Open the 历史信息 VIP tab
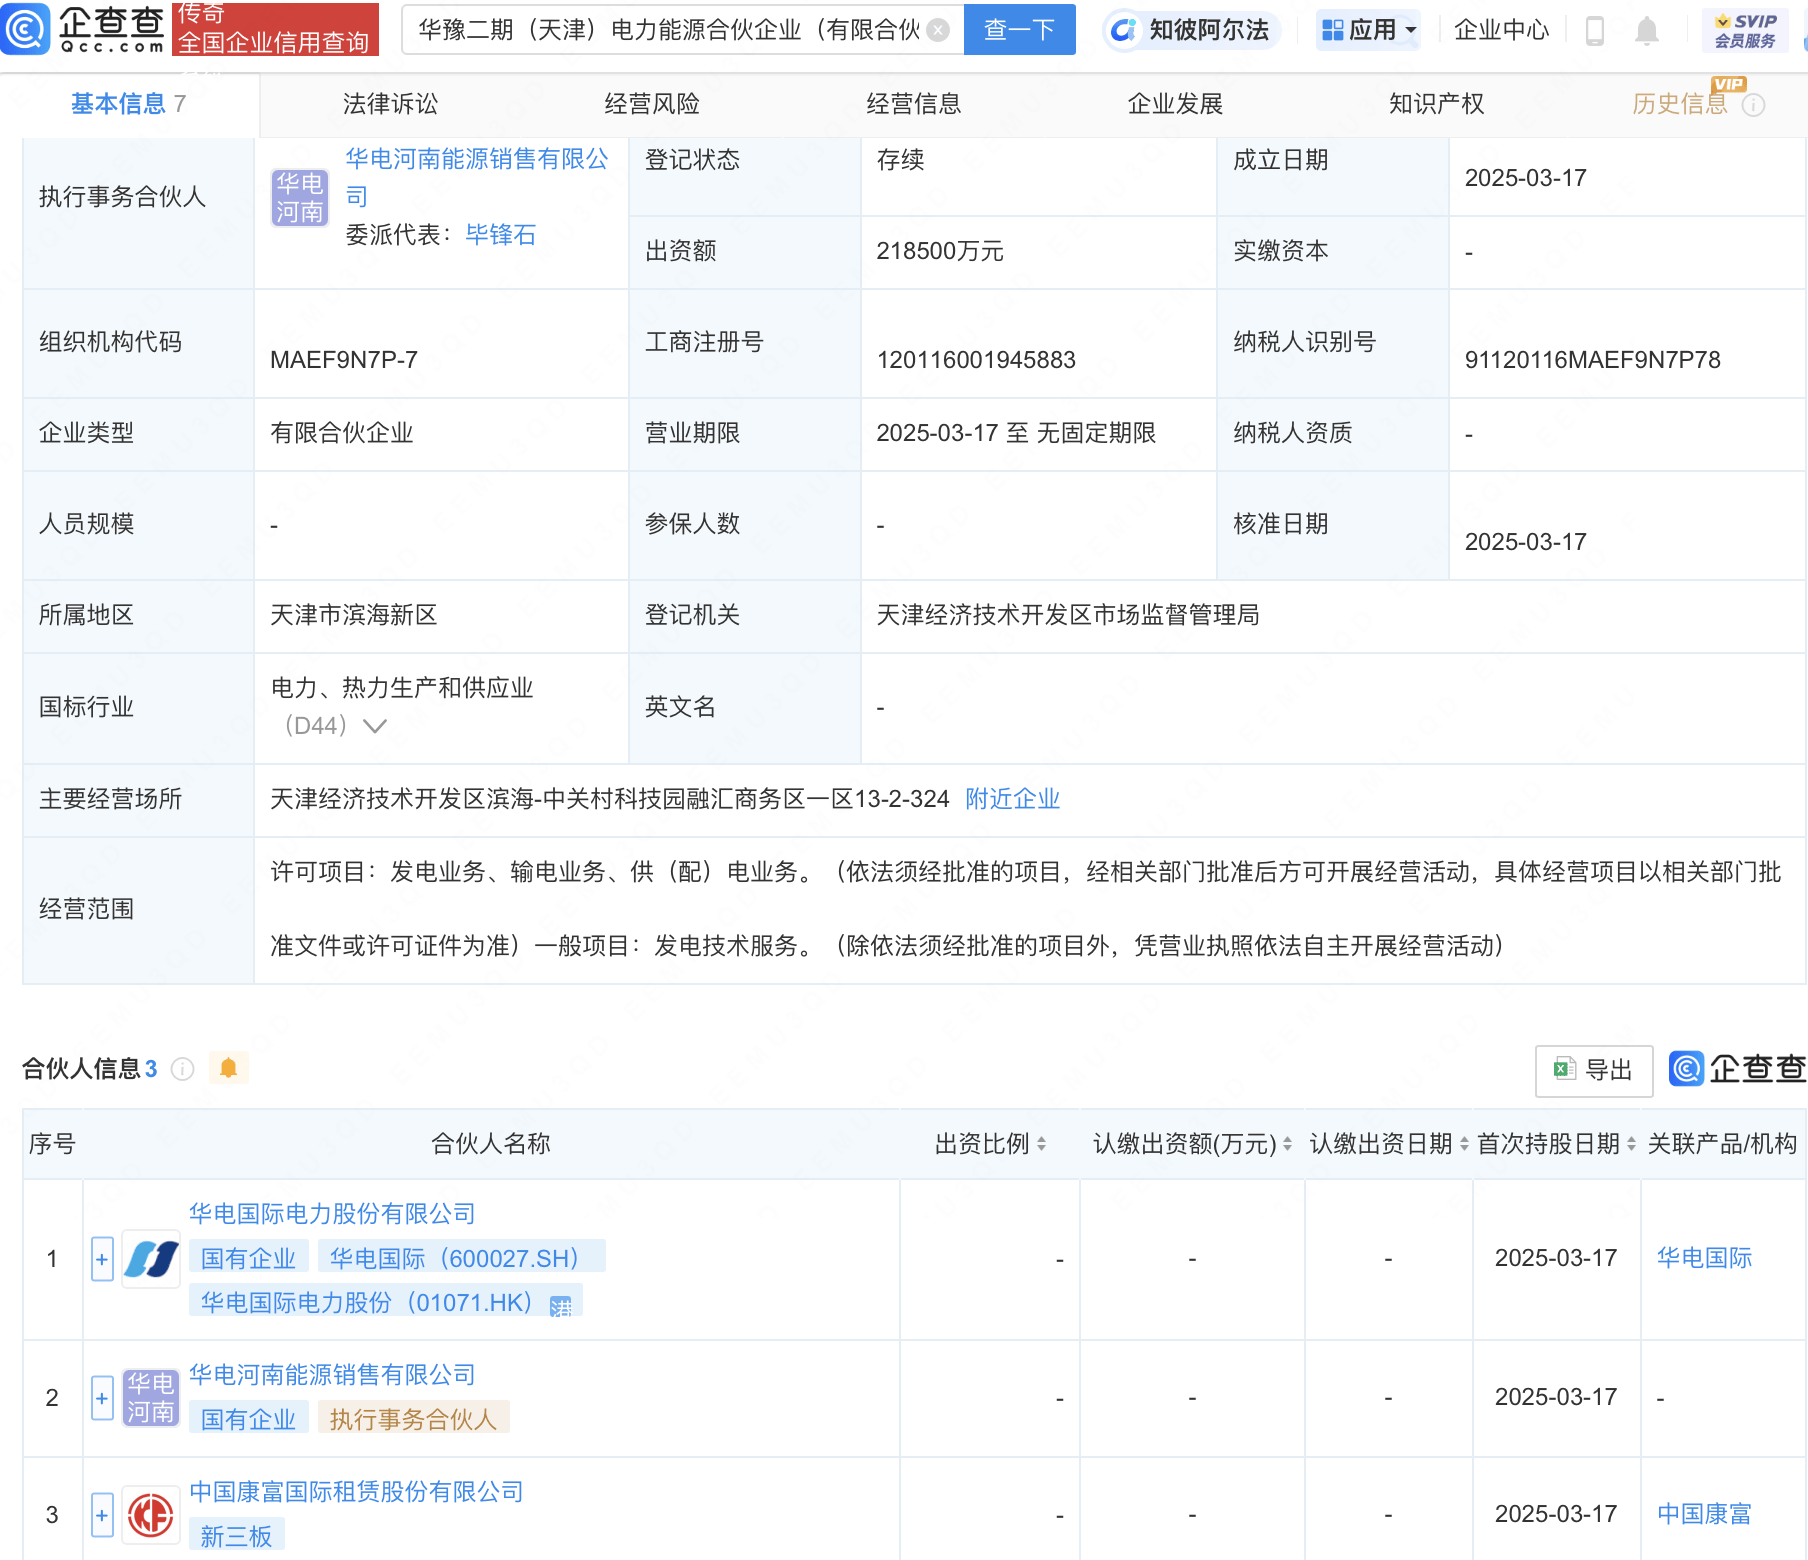 tap(1680, 104)
